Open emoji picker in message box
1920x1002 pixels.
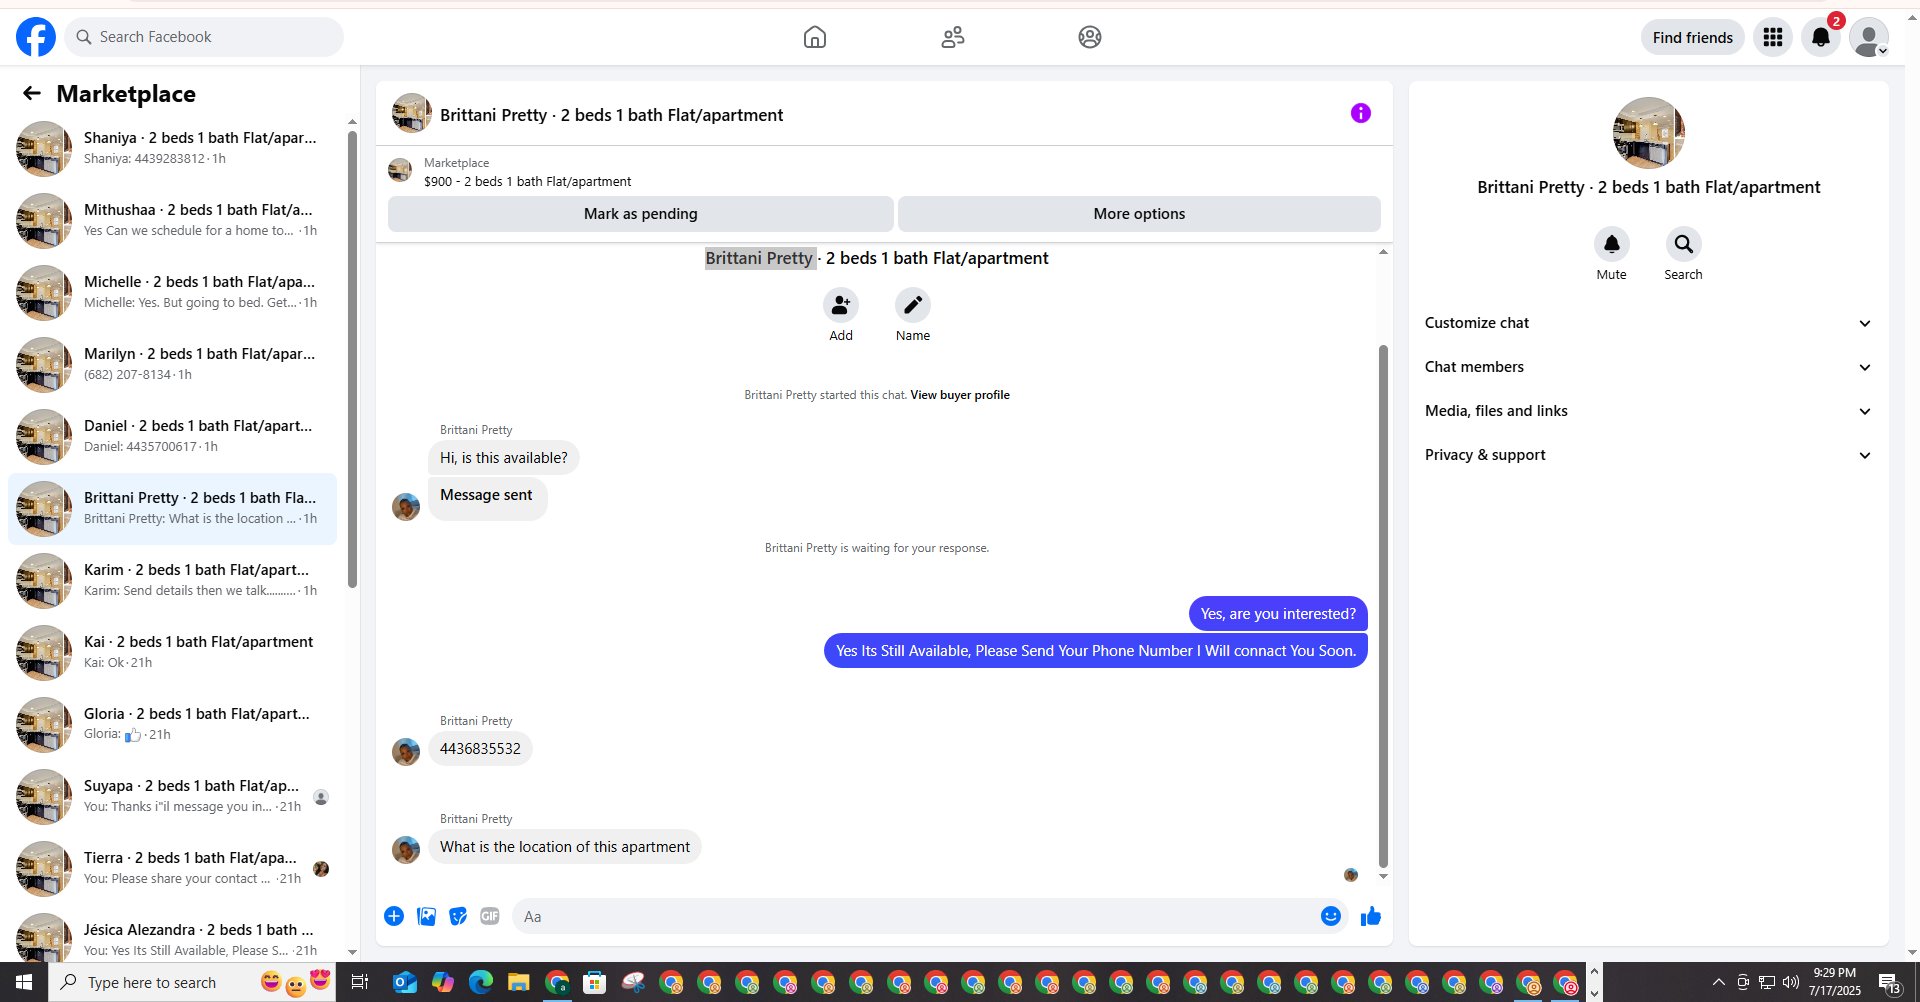click(x=1331, y=916)
